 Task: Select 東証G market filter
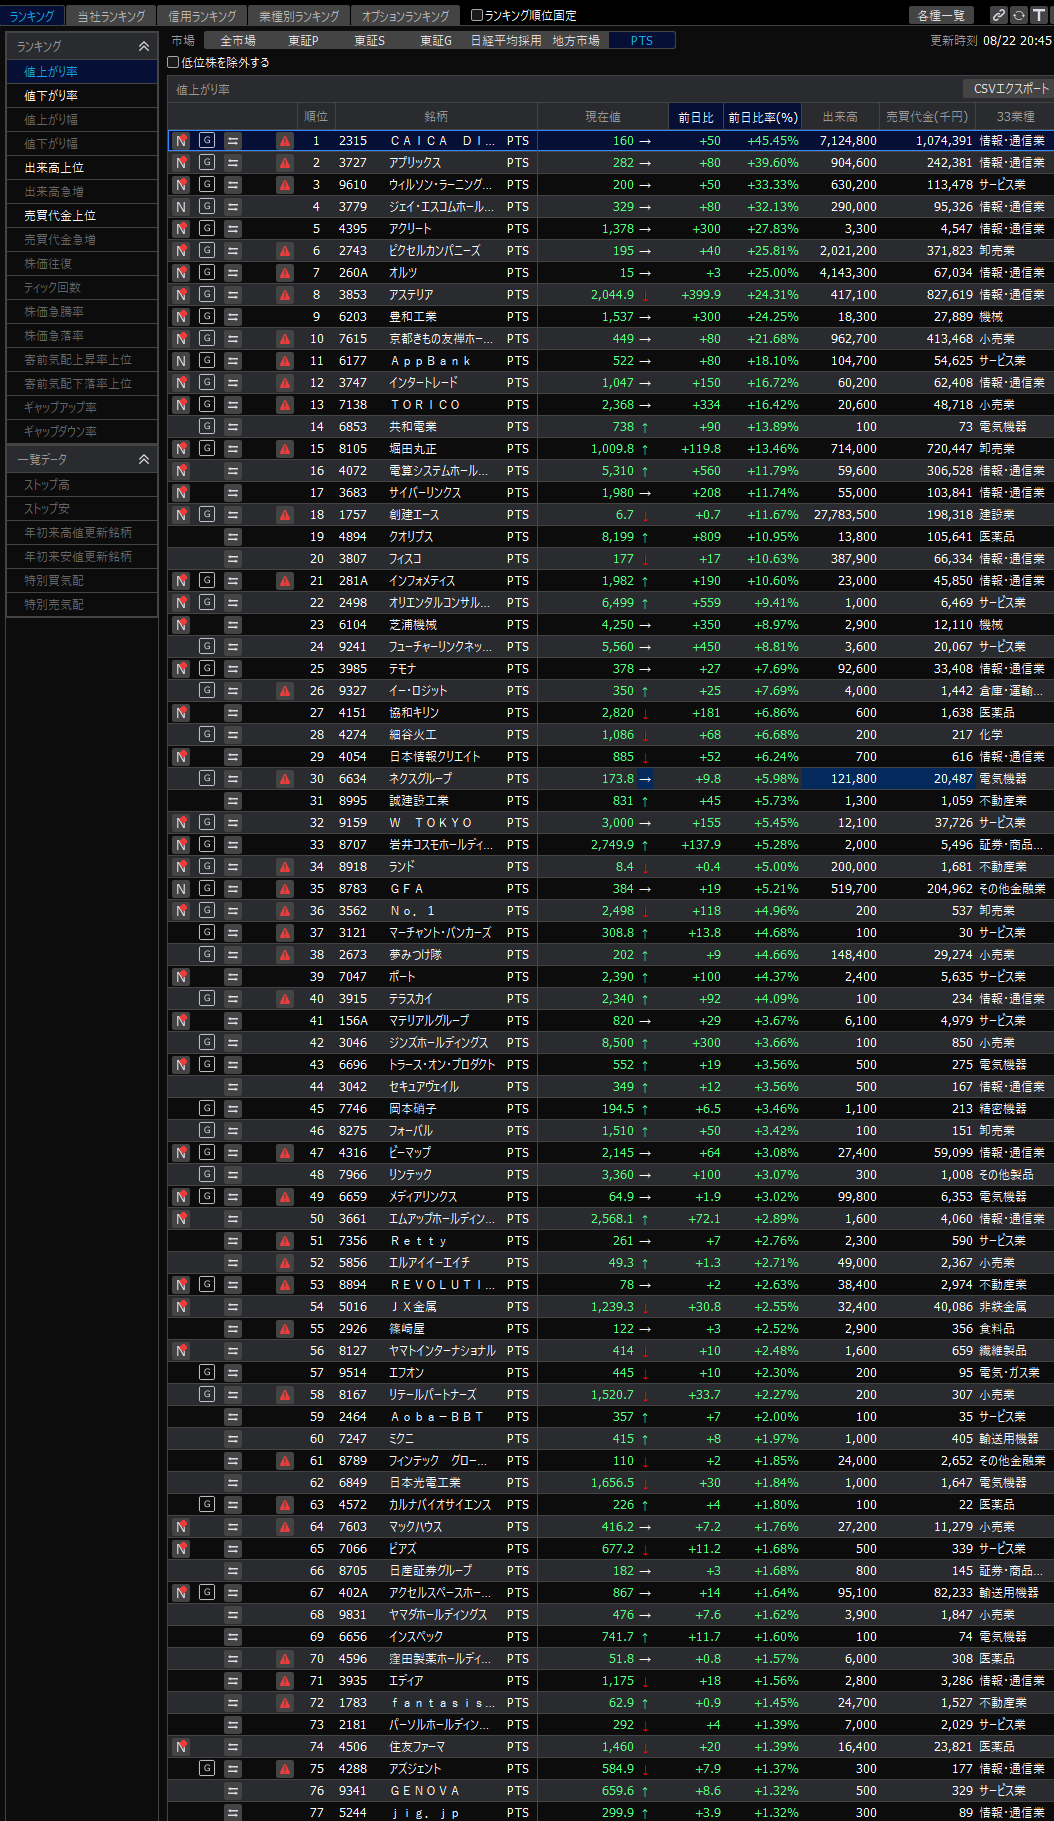[436, 41]
